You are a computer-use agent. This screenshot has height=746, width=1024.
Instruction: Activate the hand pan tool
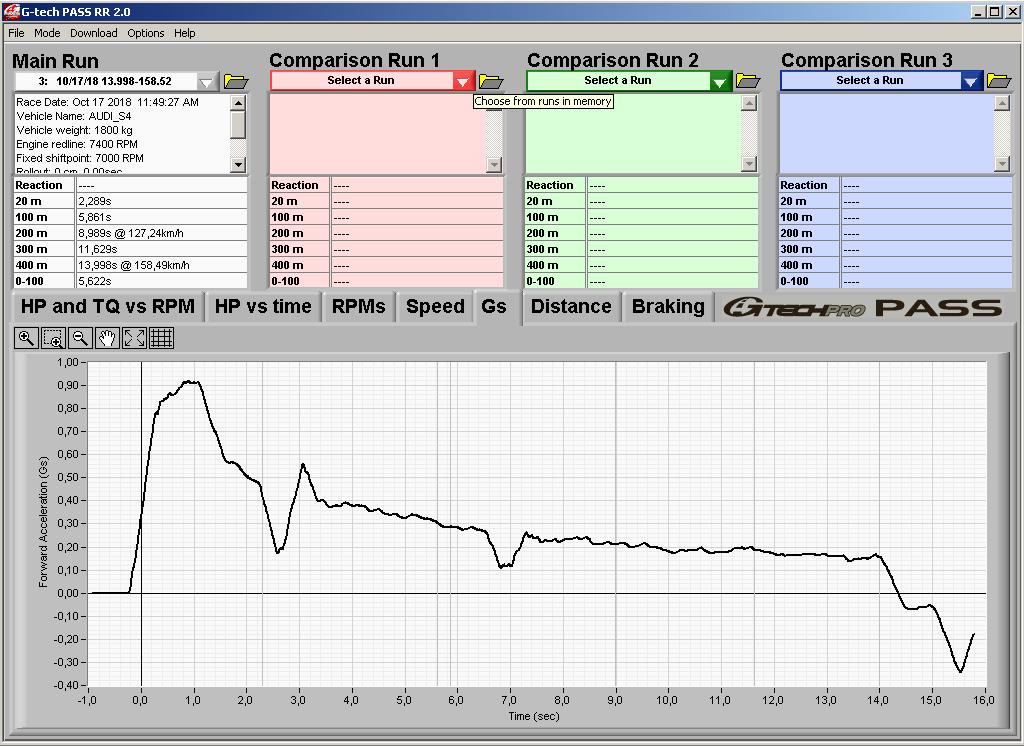click(x=107, y=338)
